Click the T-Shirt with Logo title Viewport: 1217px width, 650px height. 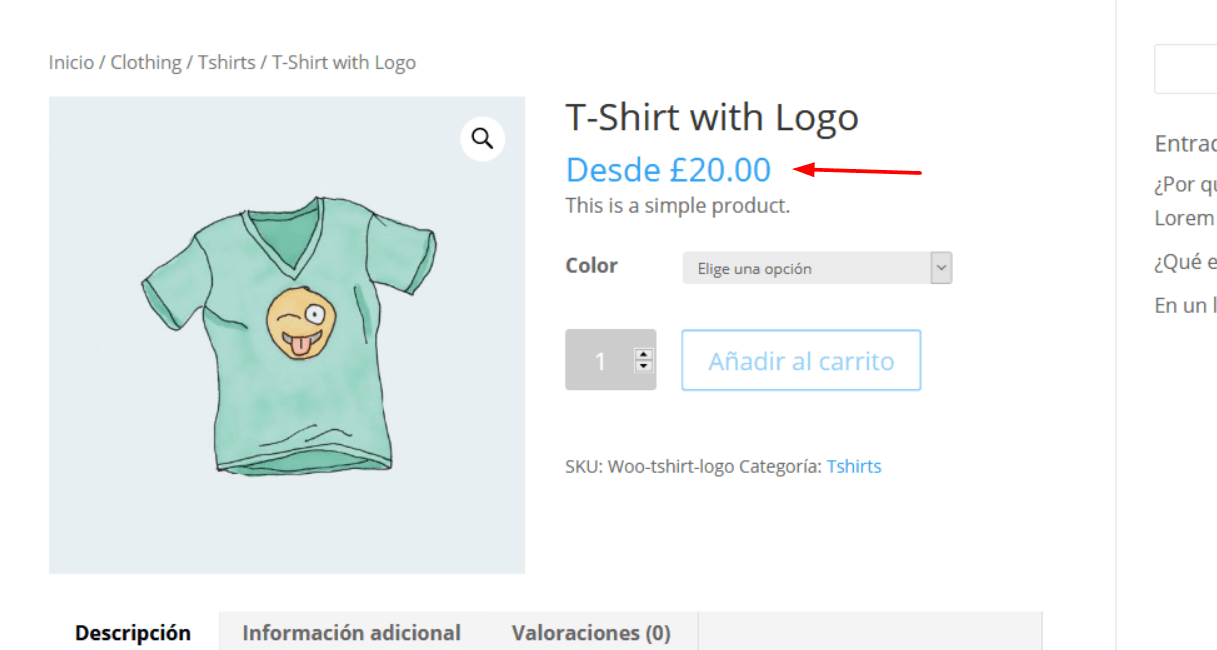[x=712, y=117]
